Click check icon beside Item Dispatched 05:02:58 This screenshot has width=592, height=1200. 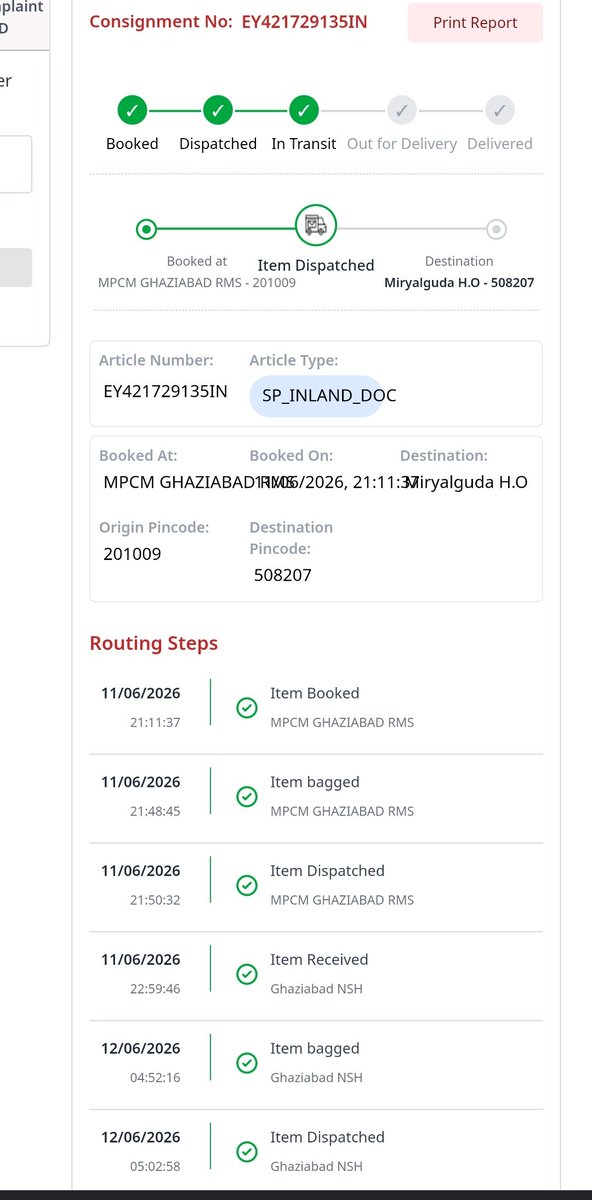246,1152
